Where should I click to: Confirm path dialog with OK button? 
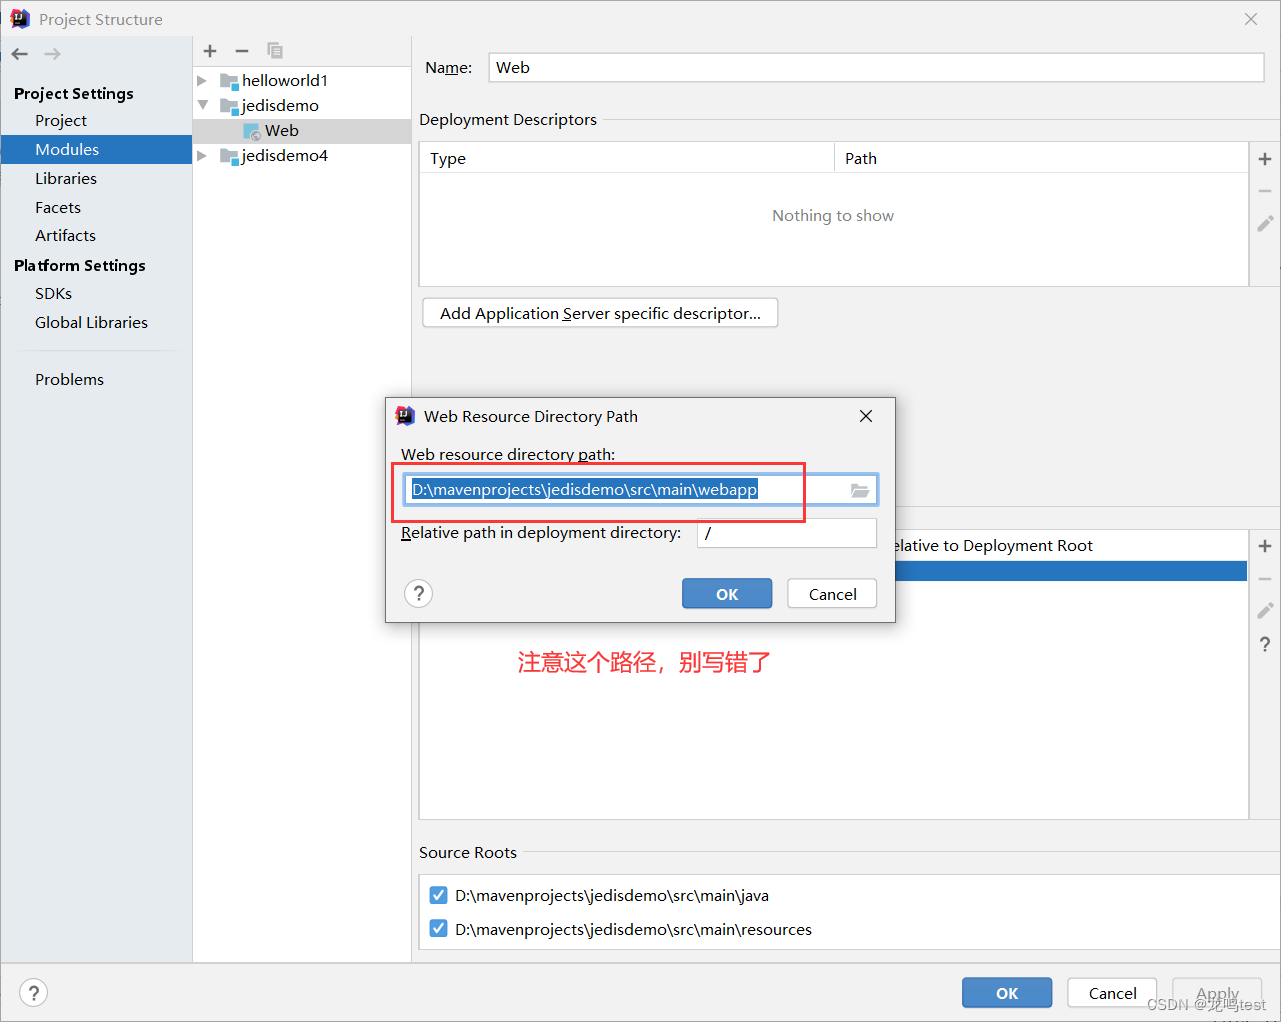[x=727, y=594]
